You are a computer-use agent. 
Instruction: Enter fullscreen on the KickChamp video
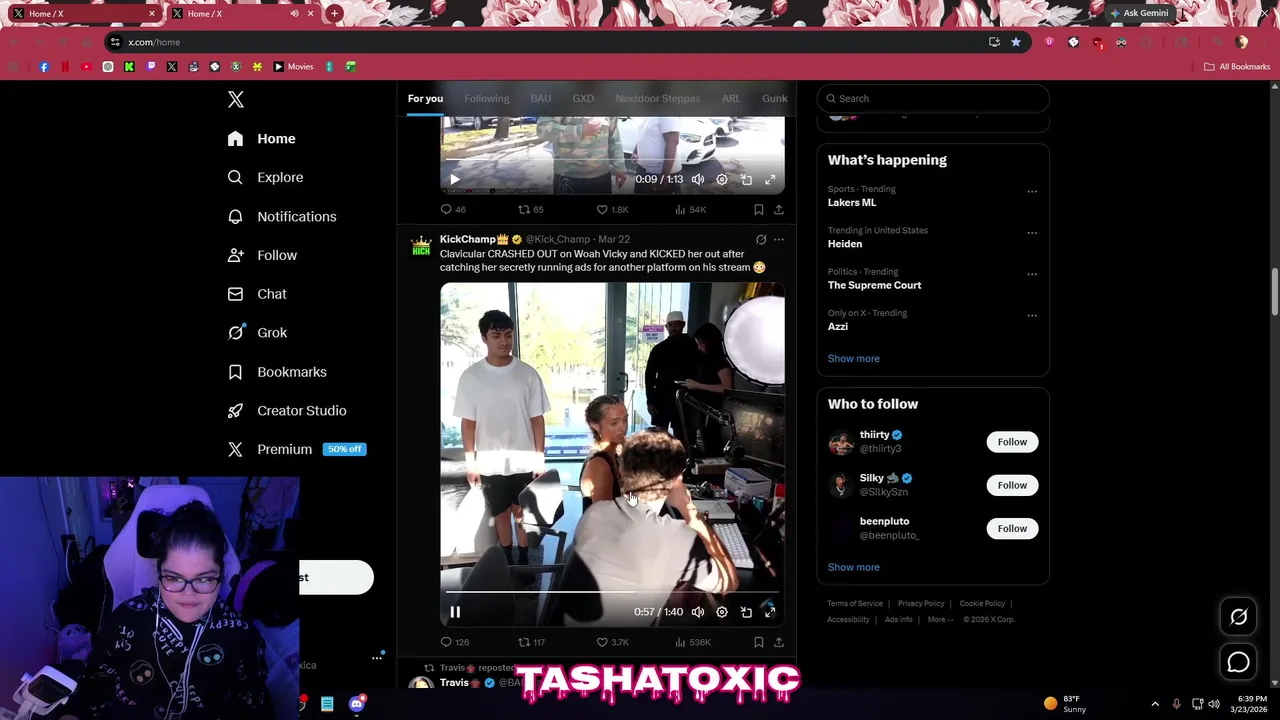770,612
